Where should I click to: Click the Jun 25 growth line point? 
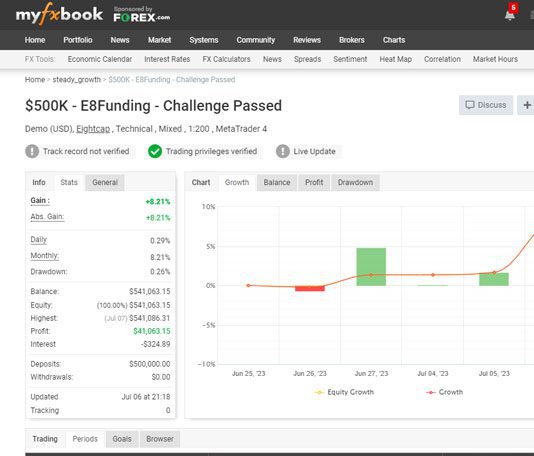248,285
